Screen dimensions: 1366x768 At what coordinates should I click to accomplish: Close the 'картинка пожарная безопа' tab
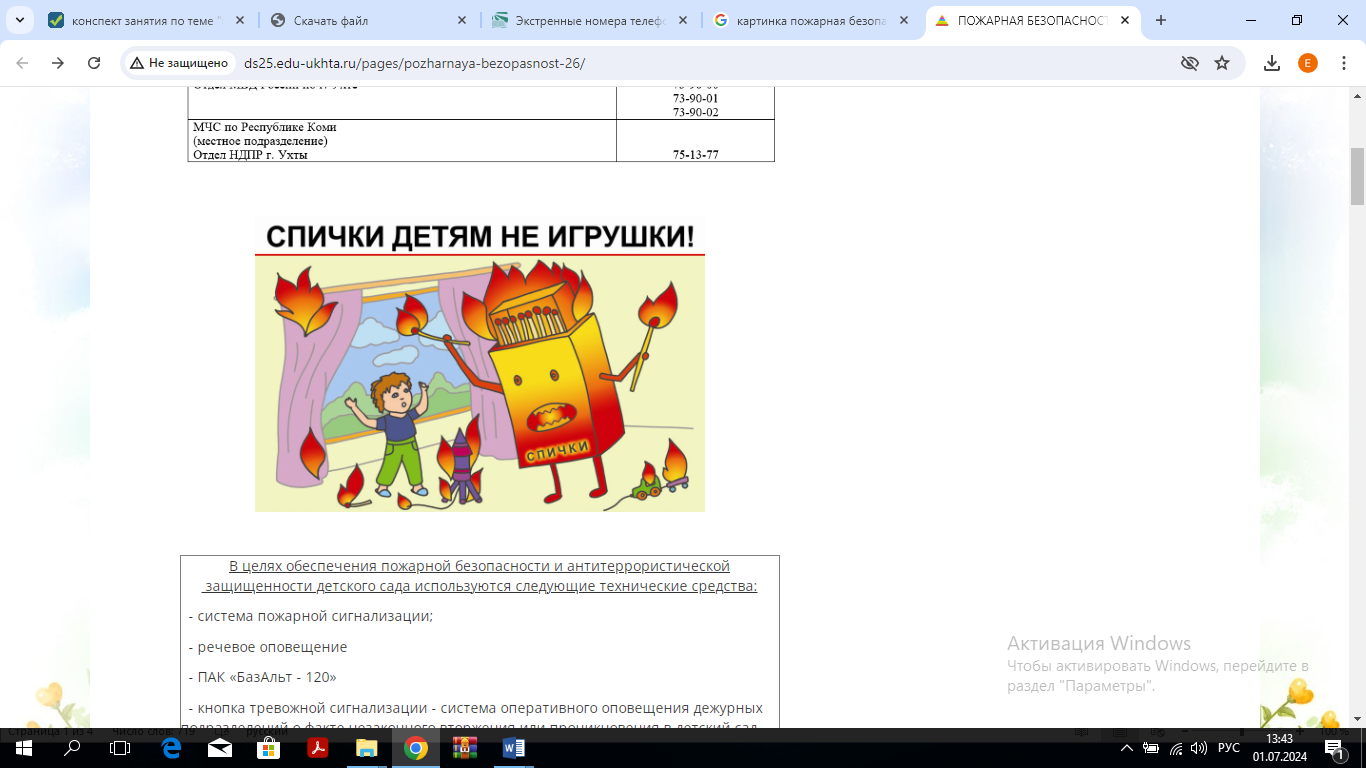(906, 20)
